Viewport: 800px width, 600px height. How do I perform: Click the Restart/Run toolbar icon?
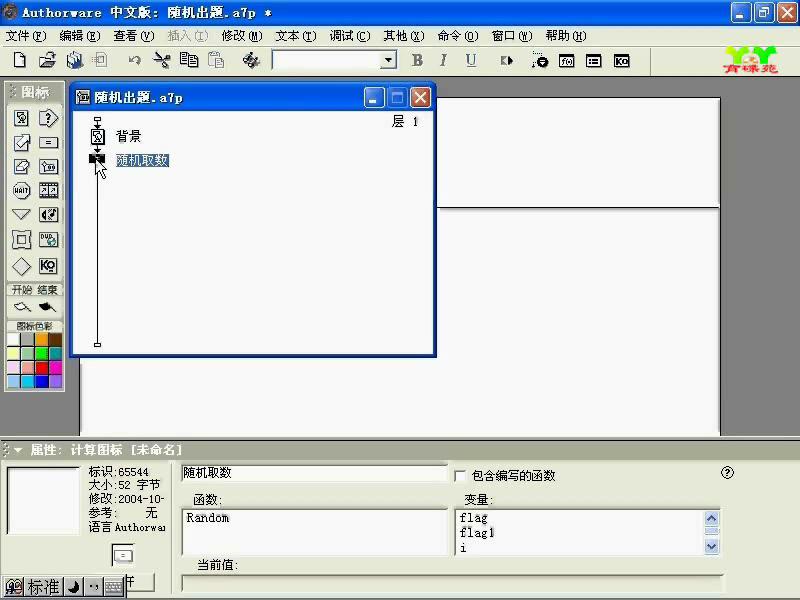(x=506, y=61)
